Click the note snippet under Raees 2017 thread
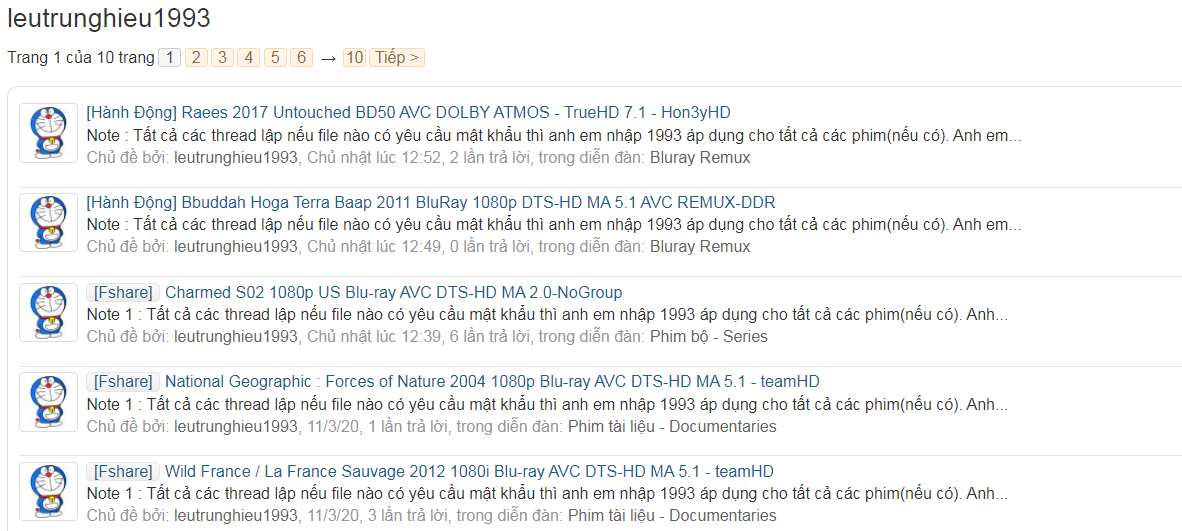 [x=554, y=135]
